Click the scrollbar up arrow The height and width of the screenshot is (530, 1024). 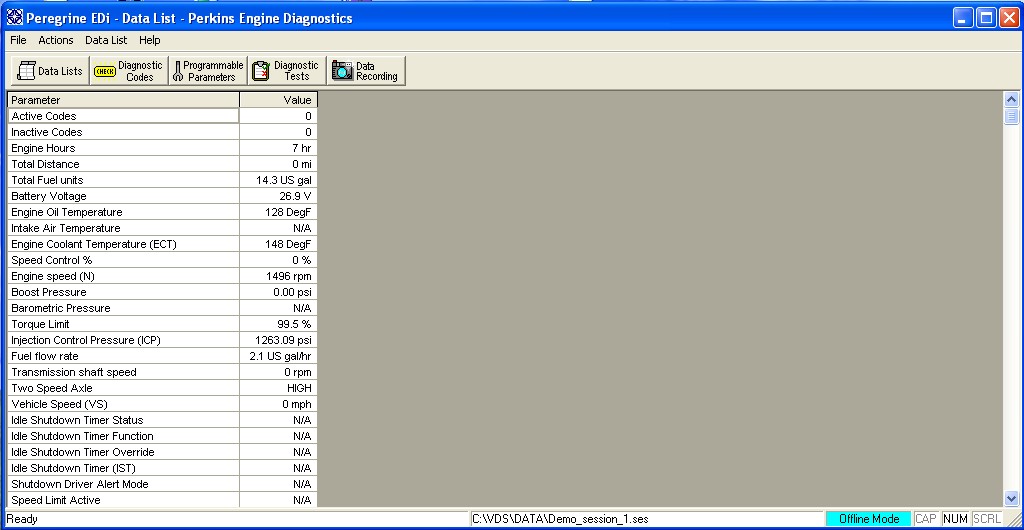pyautogui.click(x=1011, y=100)
